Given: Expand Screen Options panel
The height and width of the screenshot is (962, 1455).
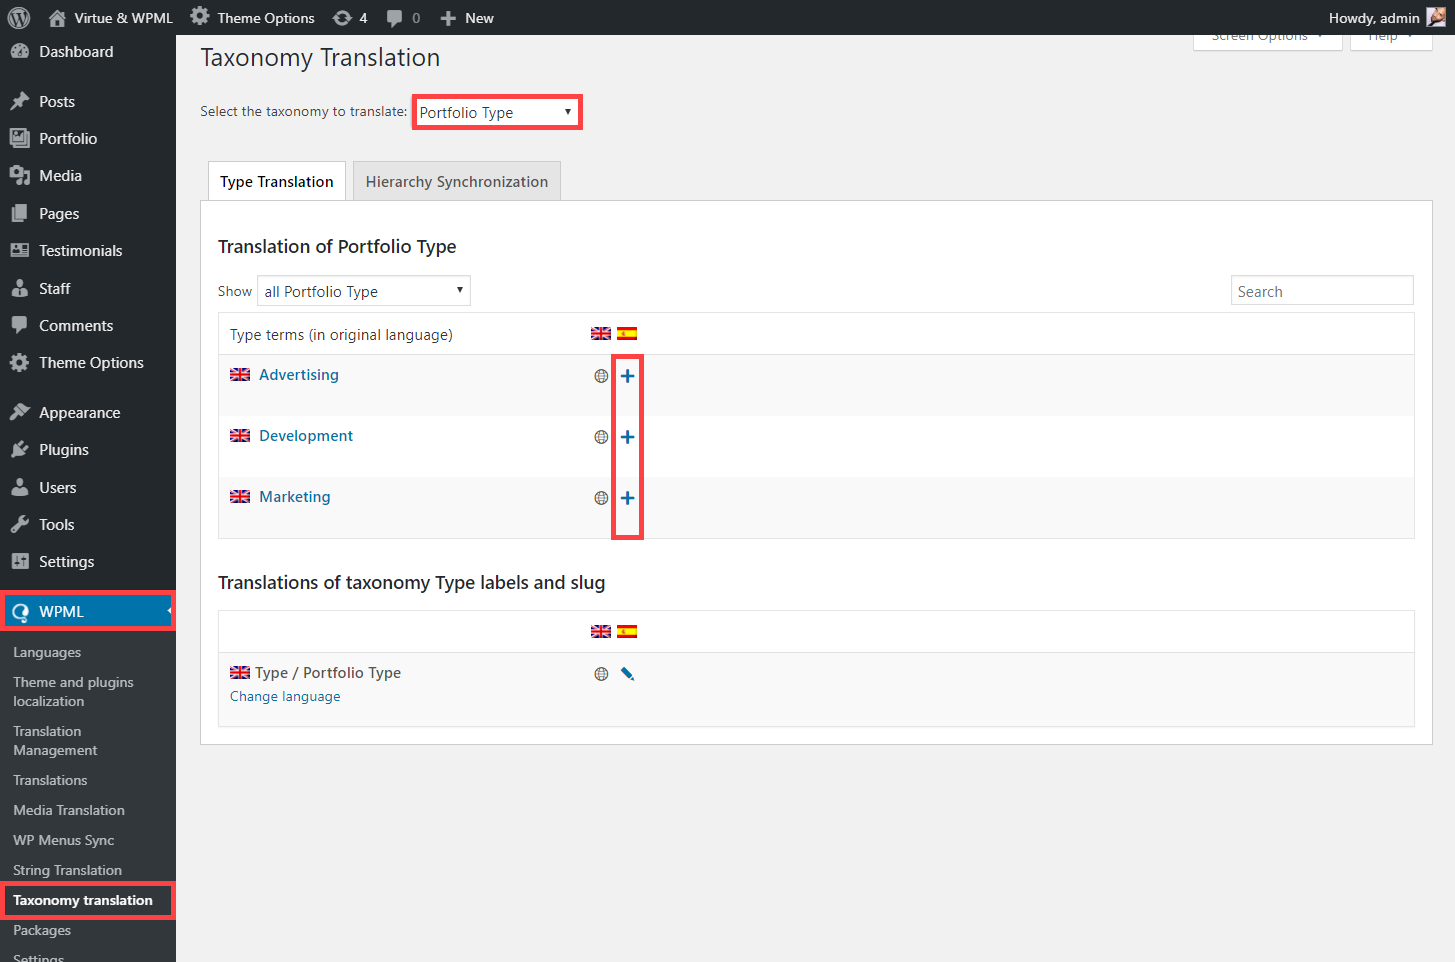Looking at the screenshot, I should pyautogui.click(x=1267, y=38).
